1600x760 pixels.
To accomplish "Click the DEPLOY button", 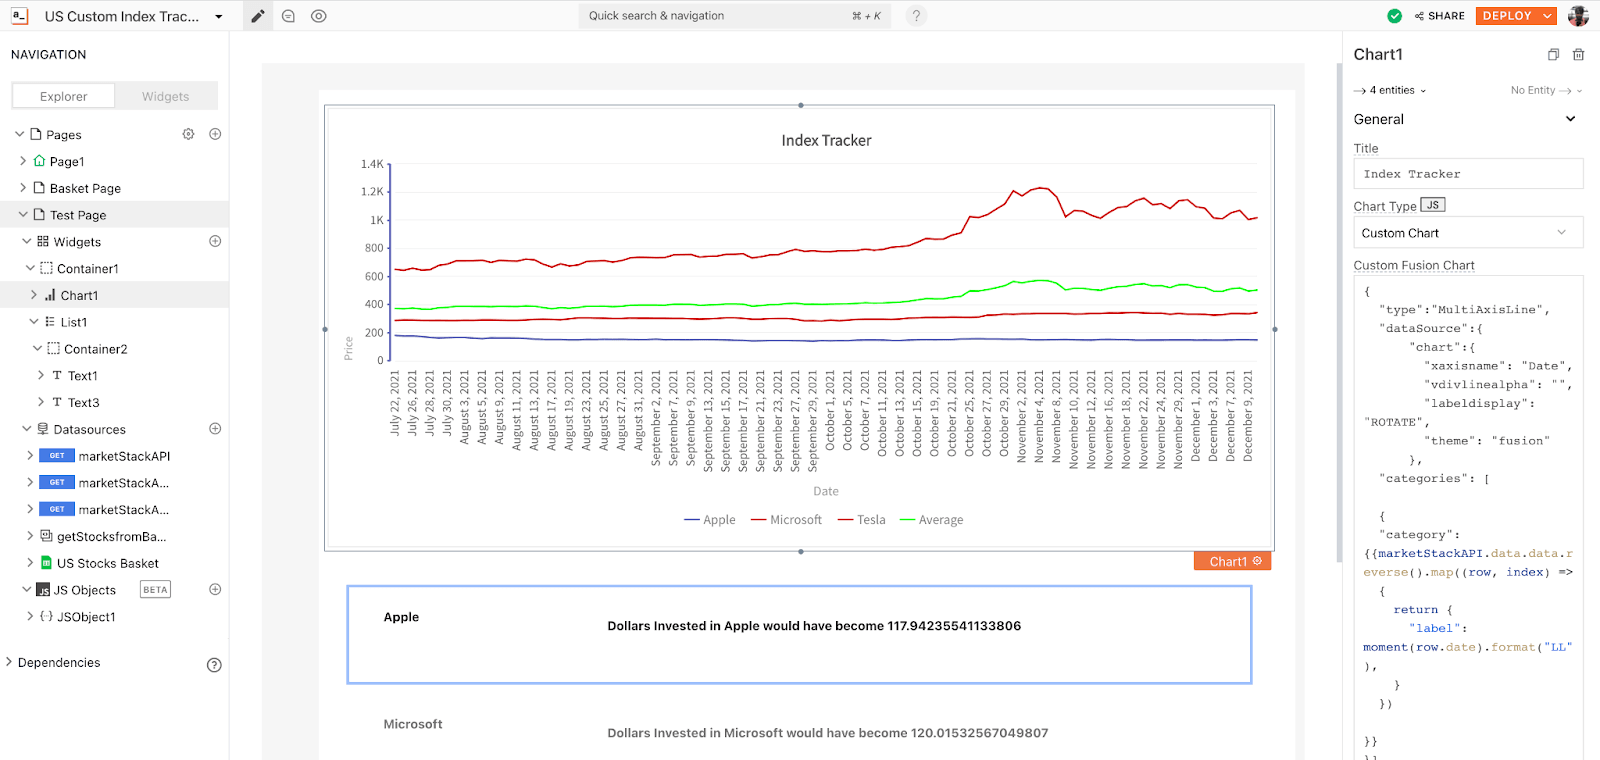I will [x=1507, y=16].
